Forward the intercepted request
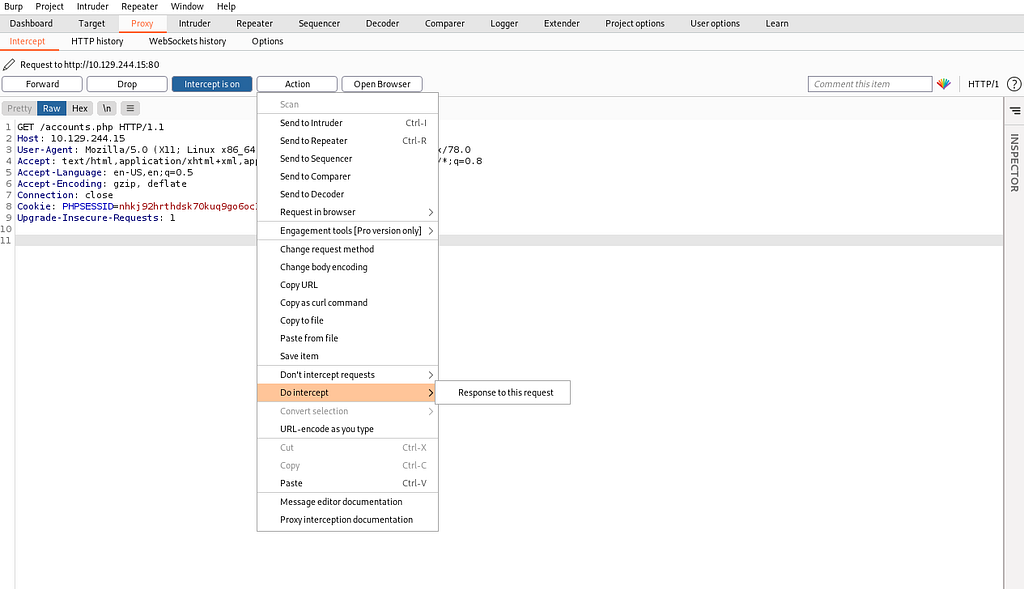The width and height of the screenshot is (1024, 589). tap(42, 84)
